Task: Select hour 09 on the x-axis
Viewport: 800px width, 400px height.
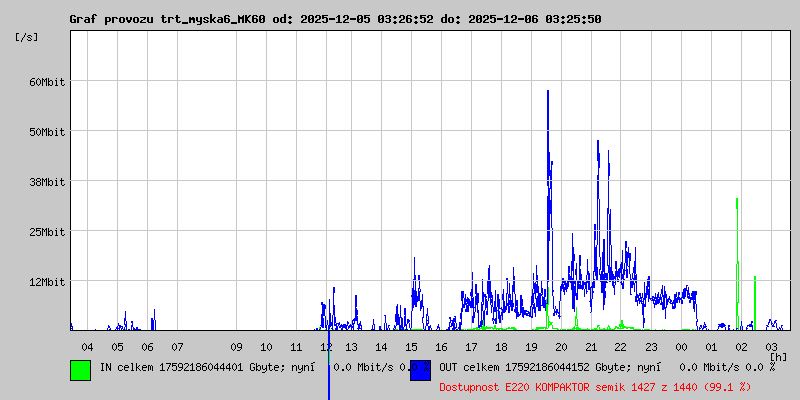Action: (236, 347)
